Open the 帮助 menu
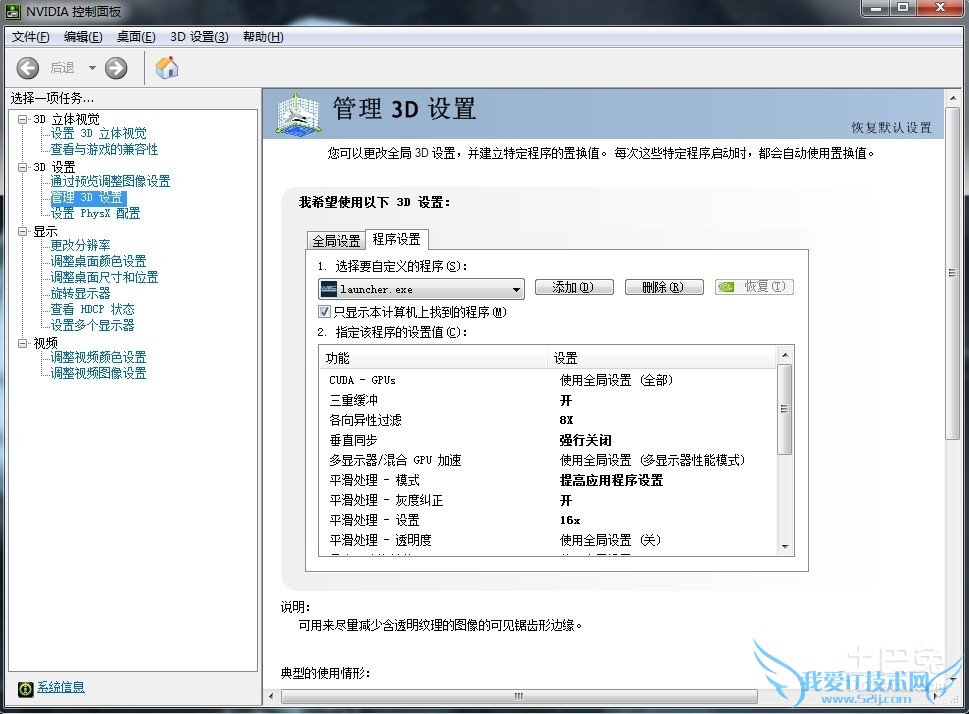The image size is (969, 714). [x=262, y=37]
